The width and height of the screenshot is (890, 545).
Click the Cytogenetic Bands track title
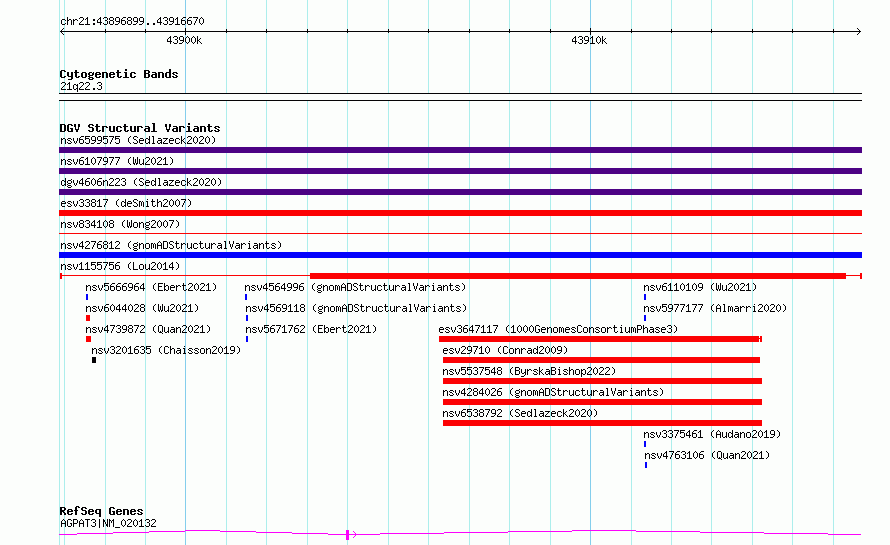119,74
